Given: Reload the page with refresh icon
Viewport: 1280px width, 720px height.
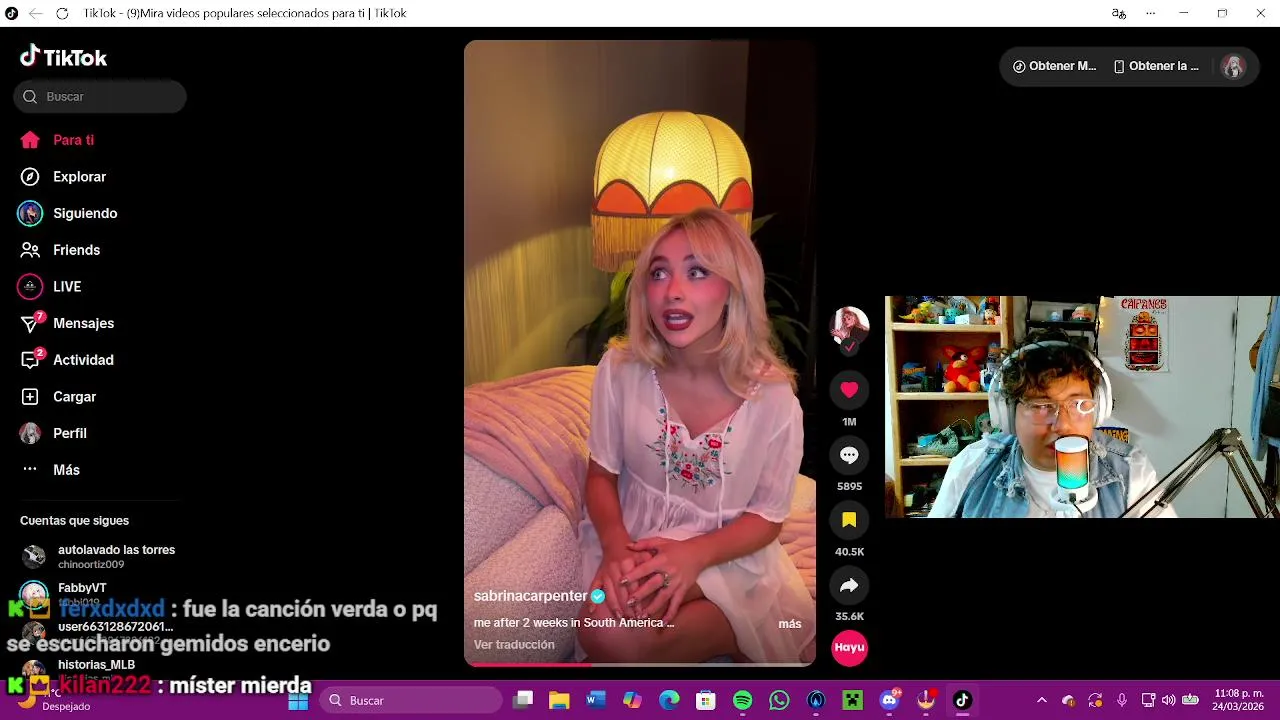Looking at the screenshot, I should pos(62,13).
